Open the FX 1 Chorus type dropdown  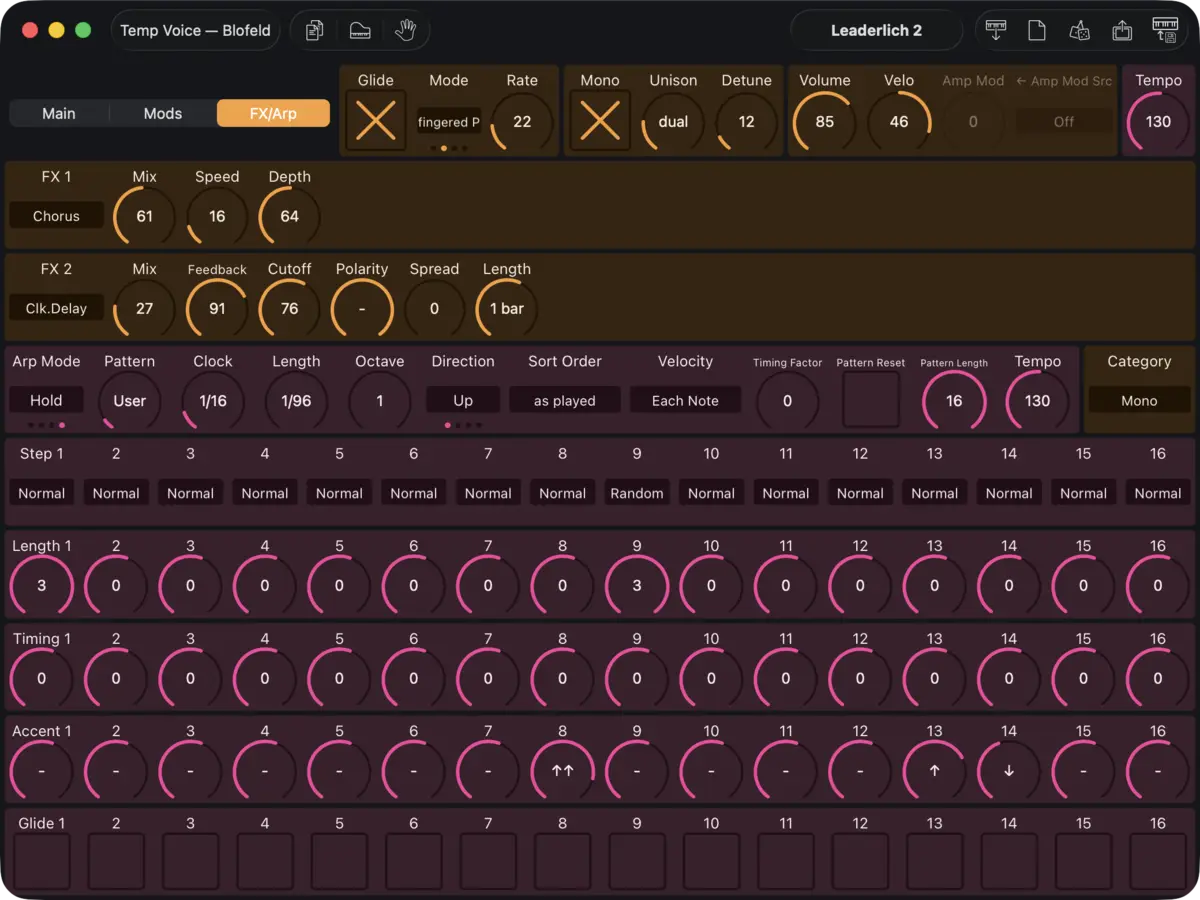tap(56, 216)
